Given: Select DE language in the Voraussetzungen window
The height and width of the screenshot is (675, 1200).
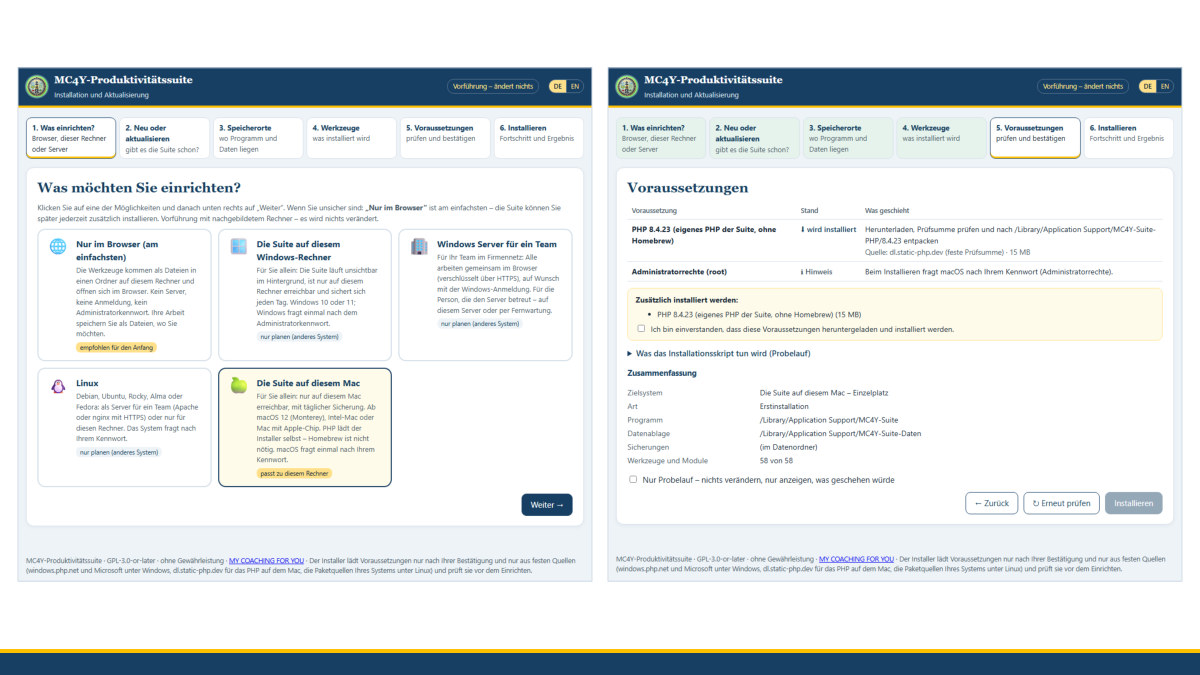Looking at the screenshot, I should [1148, 87].
